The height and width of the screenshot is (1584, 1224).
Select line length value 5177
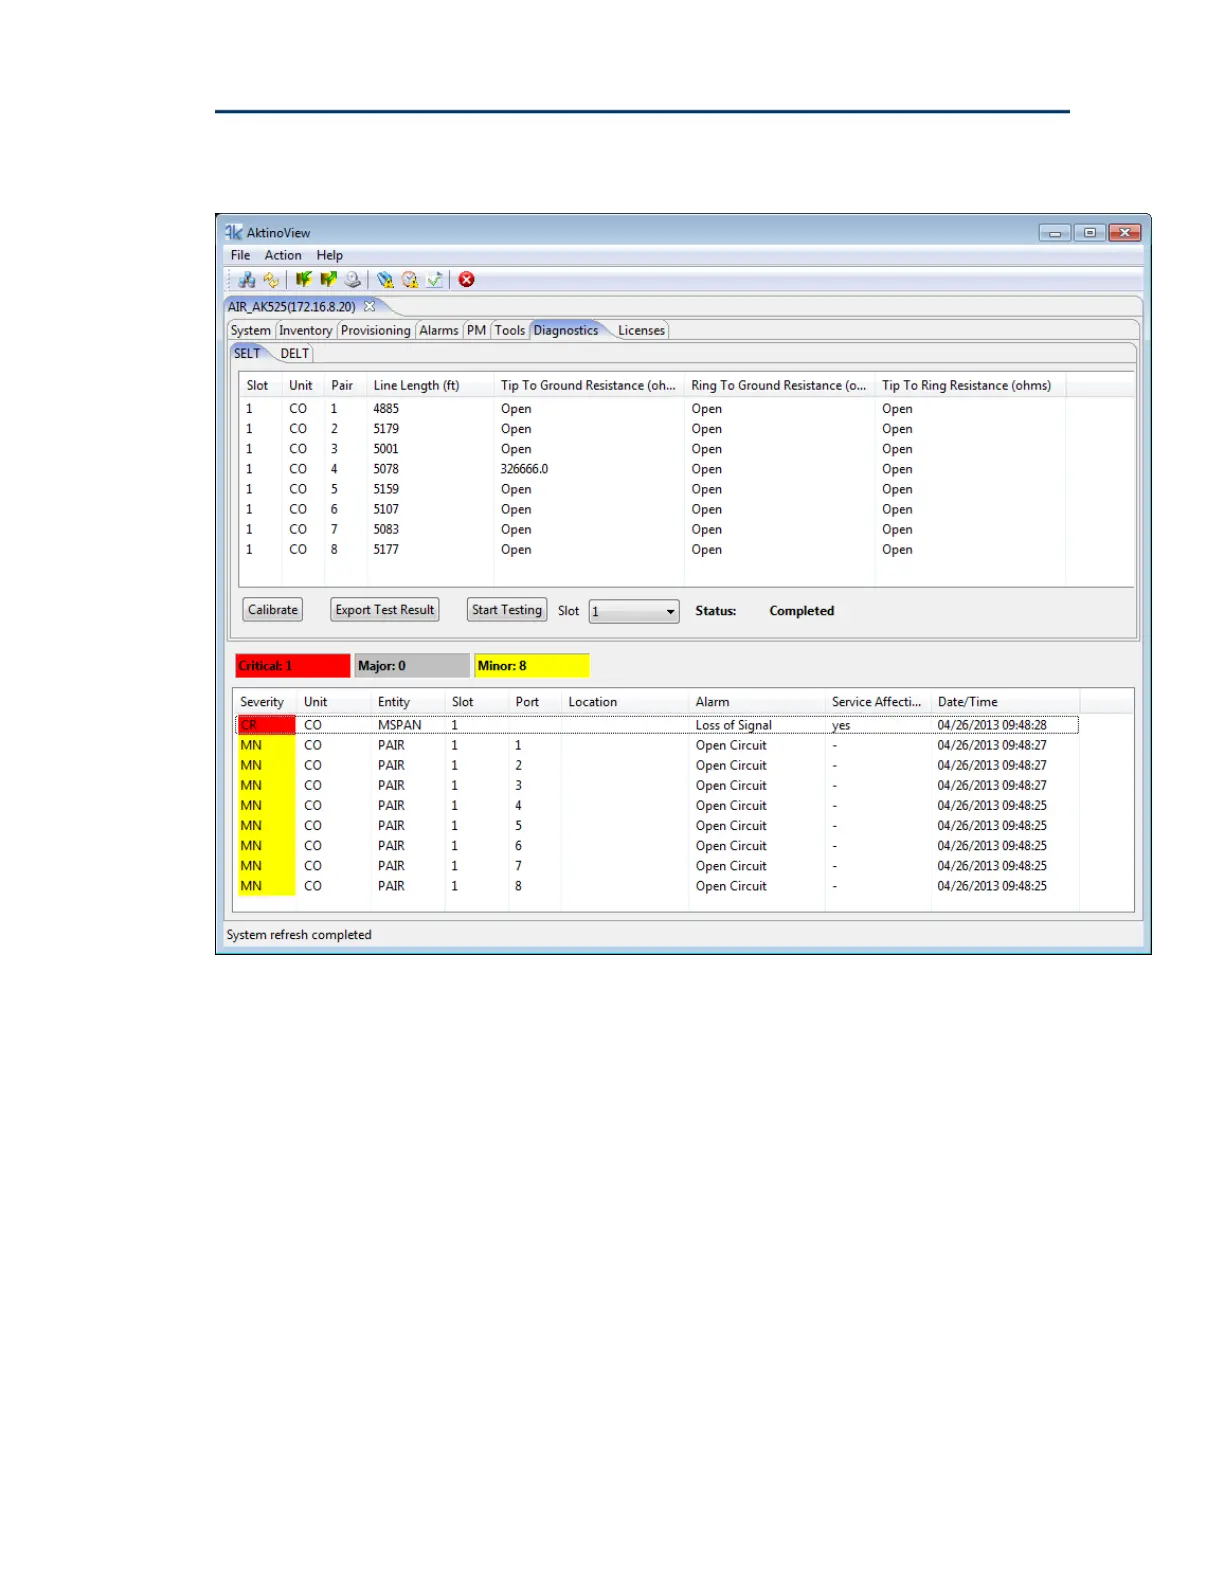coord(386,549)
